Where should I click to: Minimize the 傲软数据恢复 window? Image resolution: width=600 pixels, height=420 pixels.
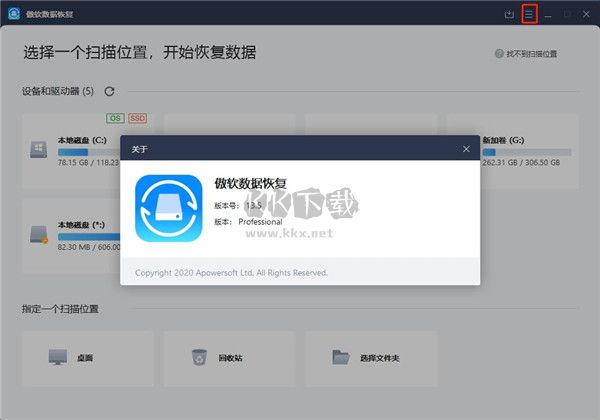548,14
